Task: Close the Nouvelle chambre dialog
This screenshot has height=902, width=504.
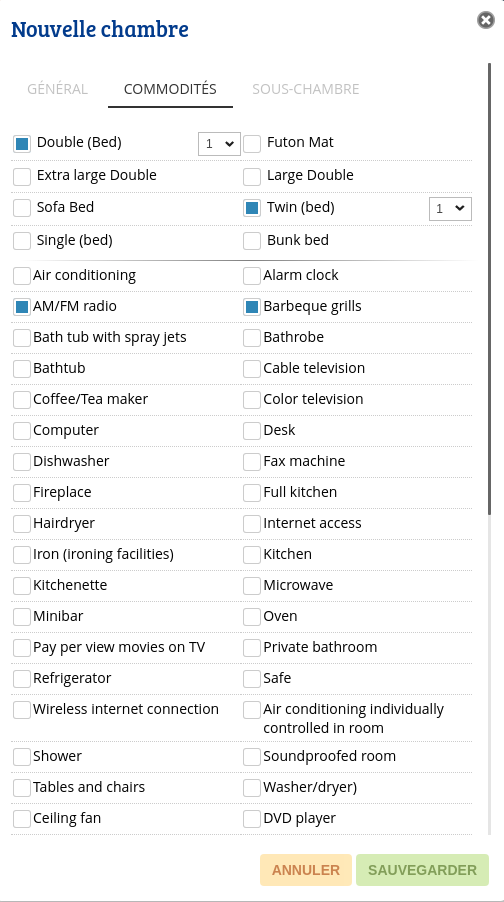Action: (486, 21)
